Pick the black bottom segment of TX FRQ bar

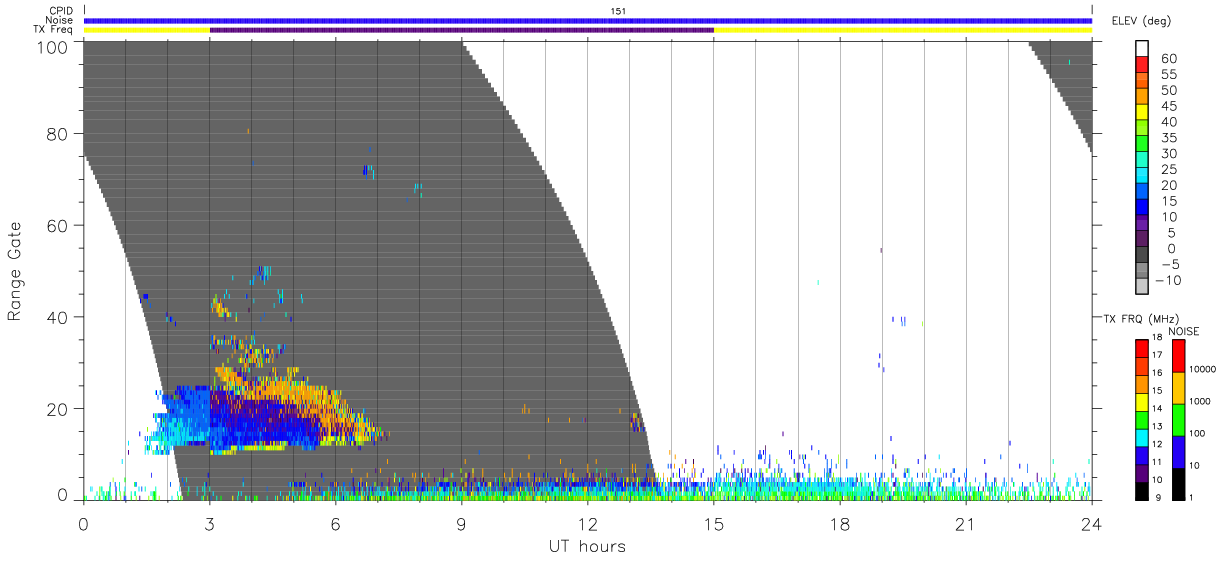click(x=1142, y=490)
